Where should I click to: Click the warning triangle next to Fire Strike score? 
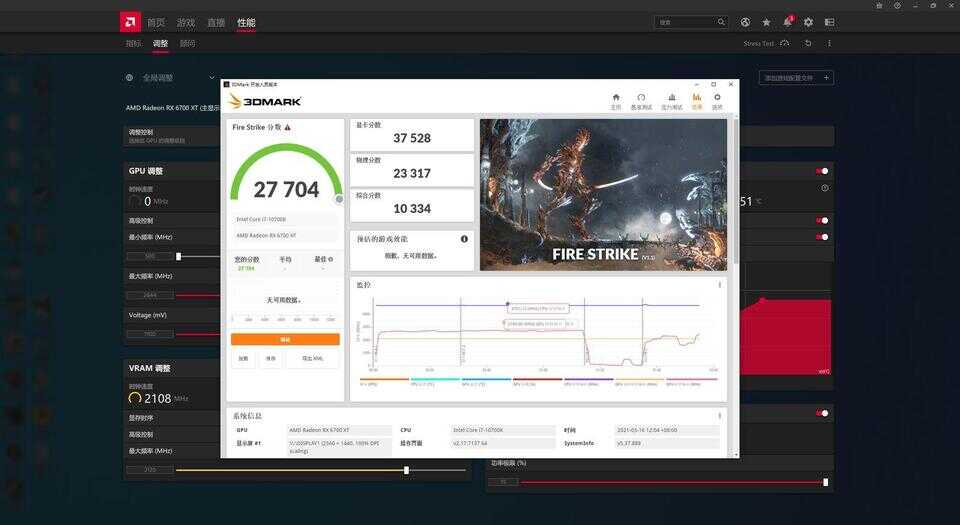pos(288,127)
